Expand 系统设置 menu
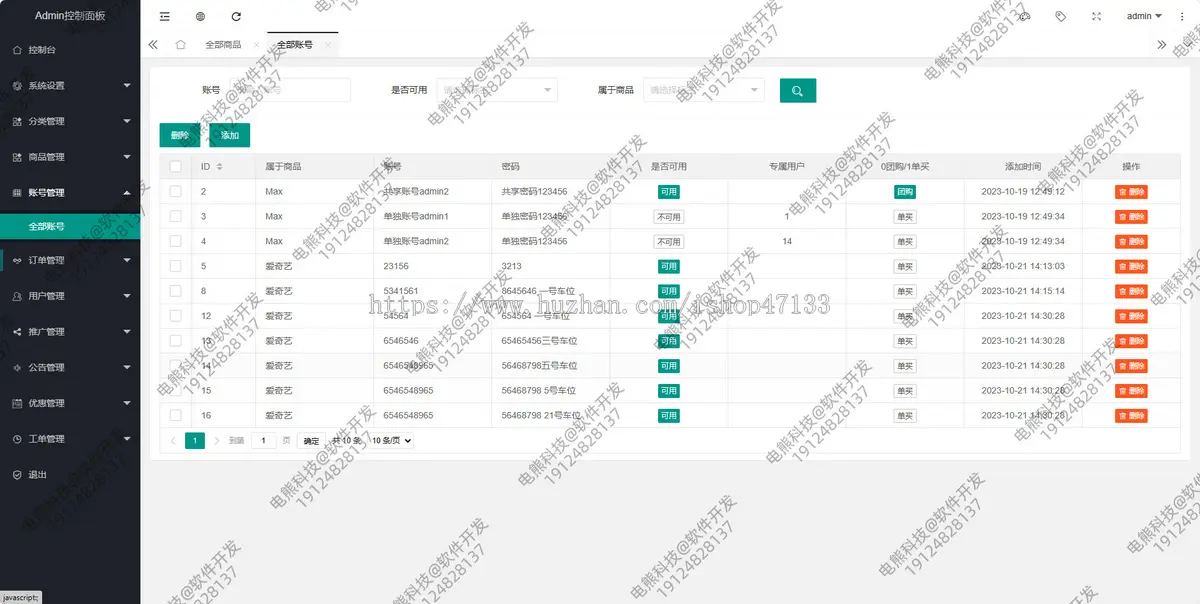The image size is (1200, 604). [70, 85]
